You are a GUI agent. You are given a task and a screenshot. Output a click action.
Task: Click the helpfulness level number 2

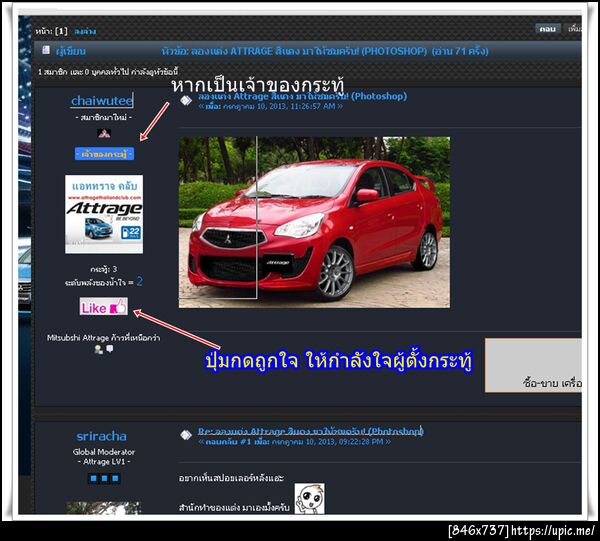click(140, 282)
